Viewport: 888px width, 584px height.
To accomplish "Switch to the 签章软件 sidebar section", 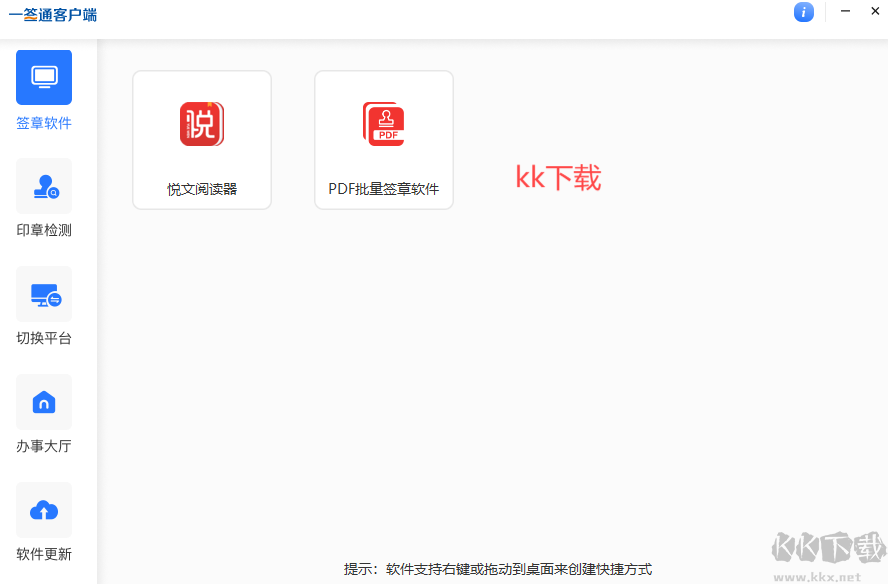I will 44,95.
